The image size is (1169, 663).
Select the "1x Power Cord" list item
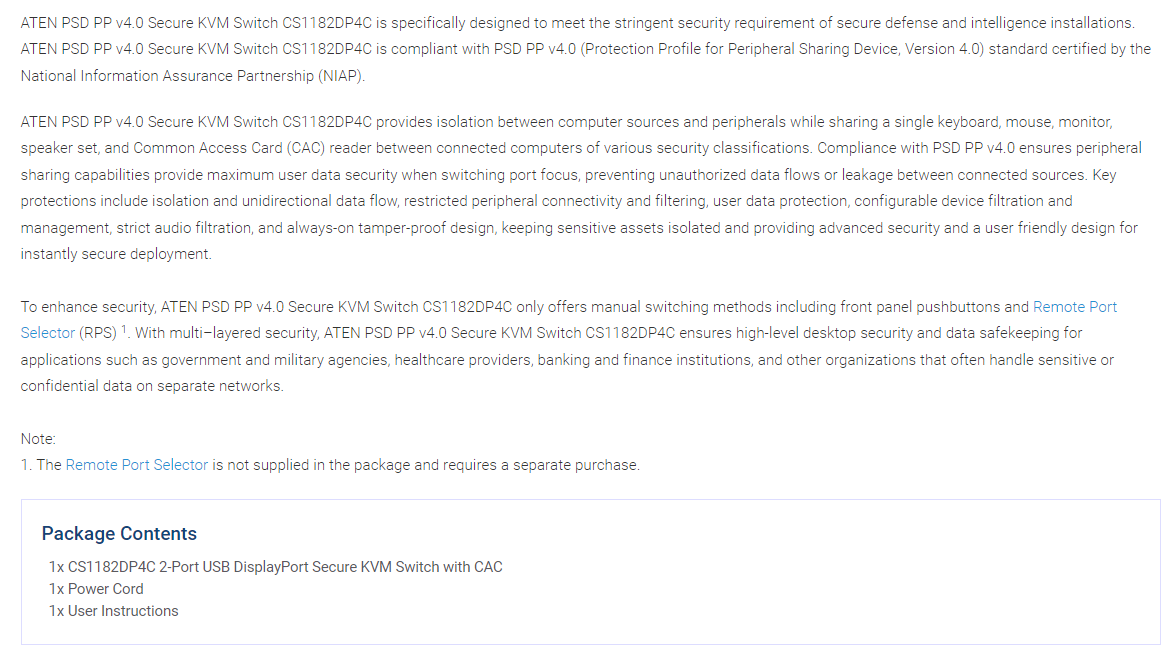[x=96, y=589]
